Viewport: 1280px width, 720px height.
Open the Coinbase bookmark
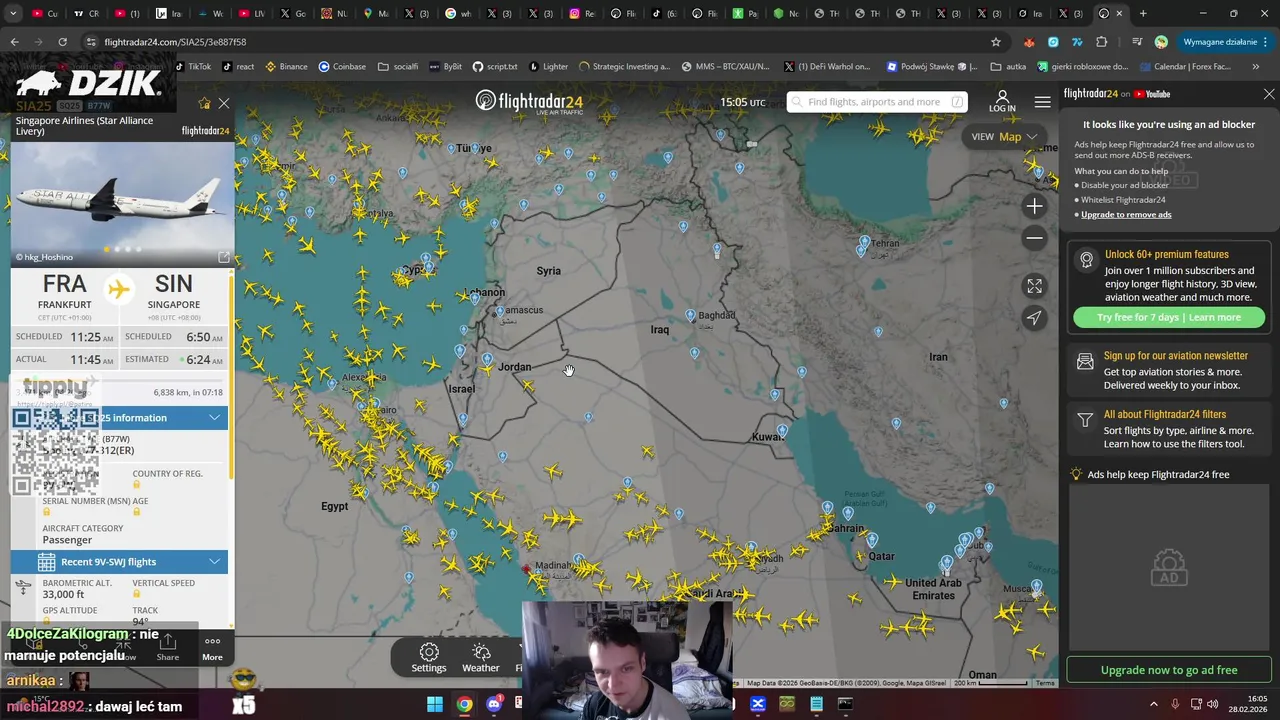pos(342,67)
